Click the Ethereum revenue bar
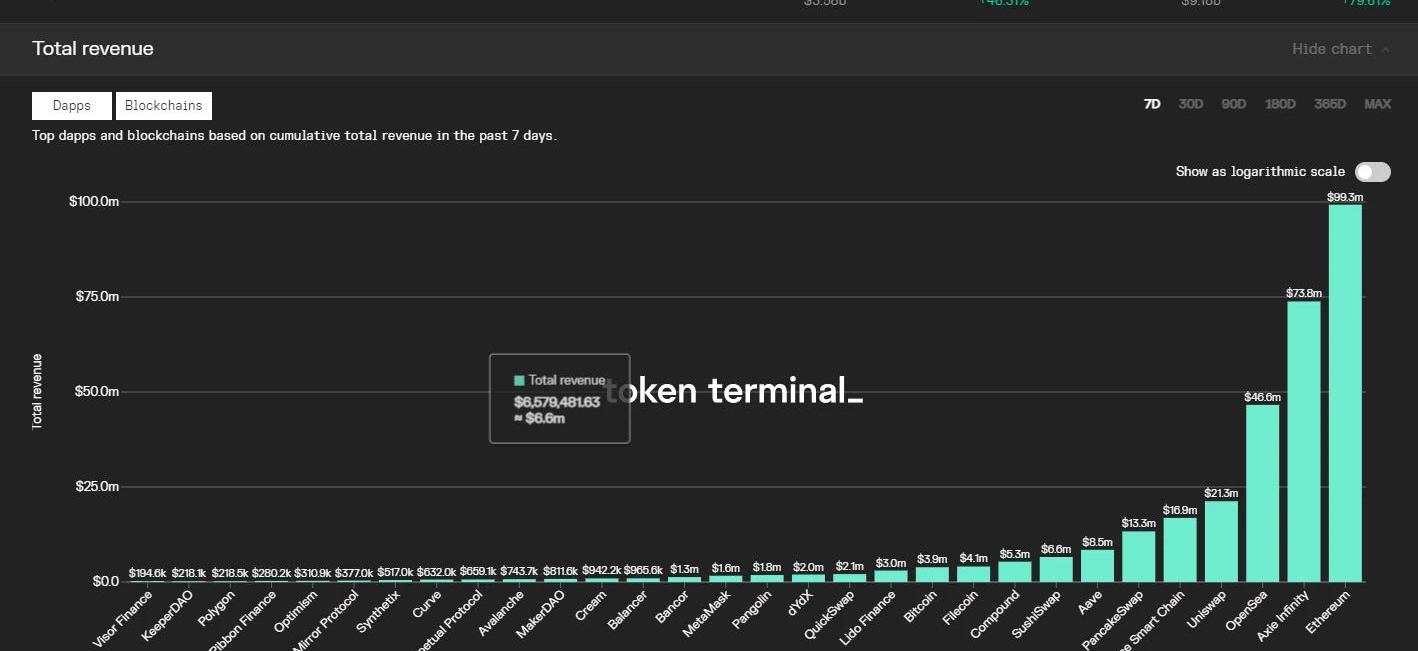Screen dimensions: 1418x651 [x=1345, y=392]
